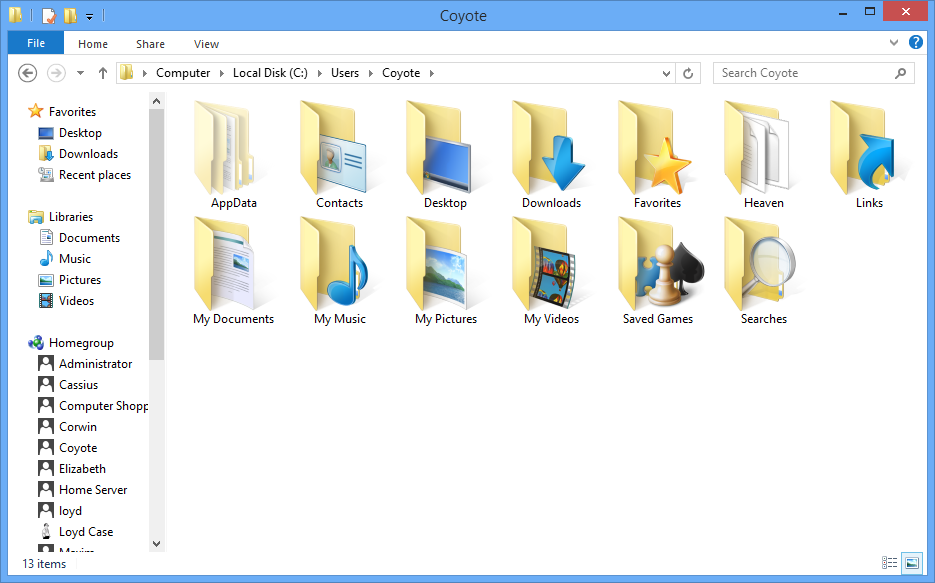The height and width of the screenshot is (583, 935).
Task: Open address bar history dropdown
Action: tap(667, 74)
